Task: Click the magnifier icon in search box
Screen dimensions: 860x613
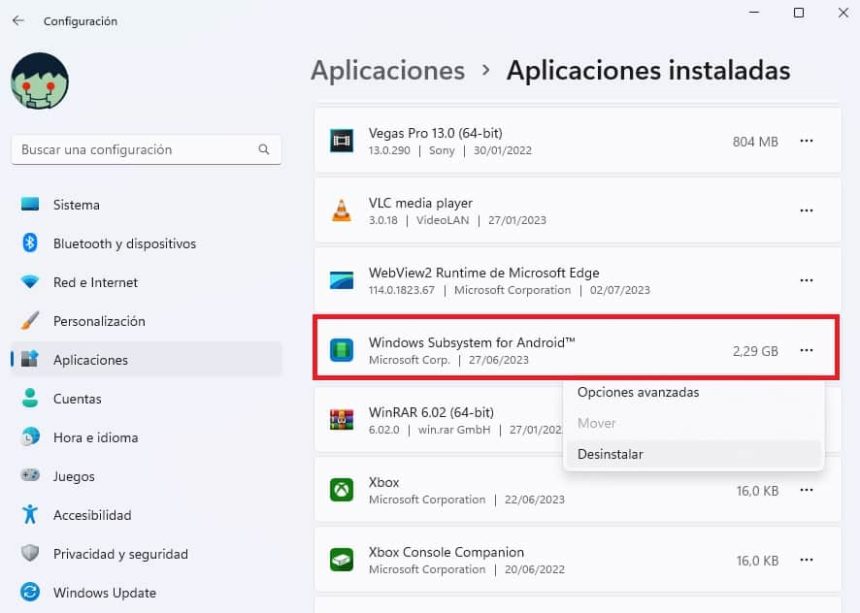Action: pos(264,149)
